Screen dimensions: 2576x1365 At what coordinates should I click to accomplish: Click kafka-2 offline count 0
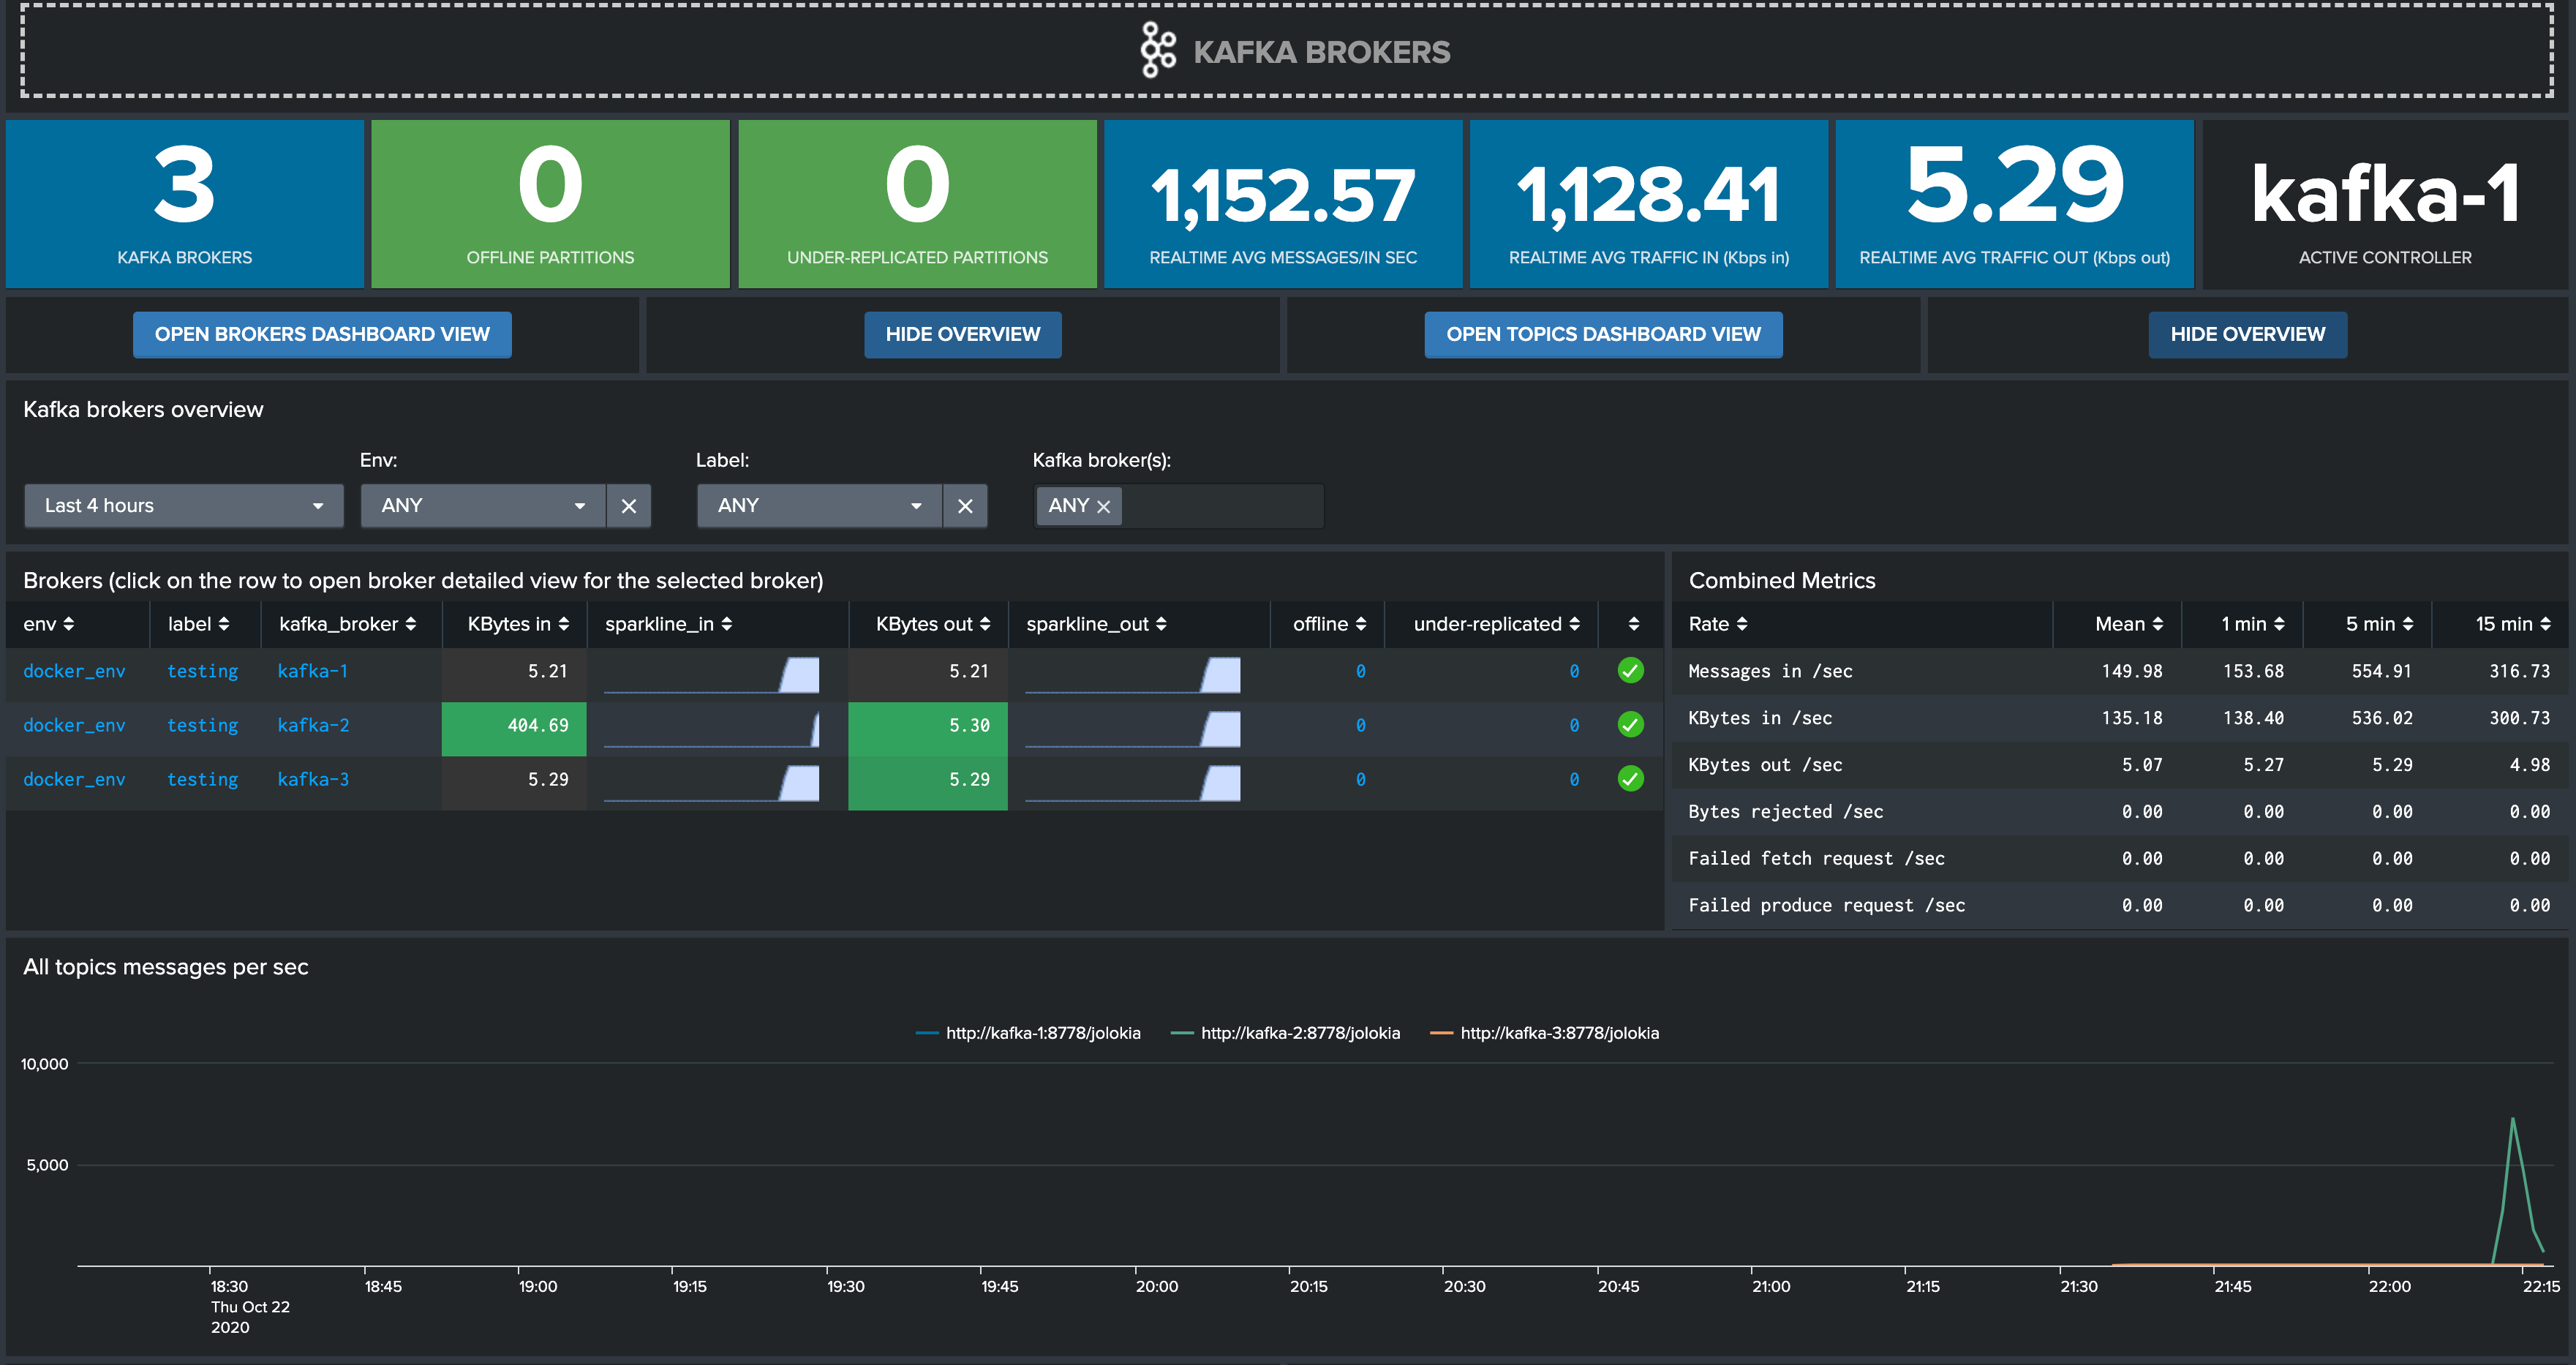point(1360,725)
